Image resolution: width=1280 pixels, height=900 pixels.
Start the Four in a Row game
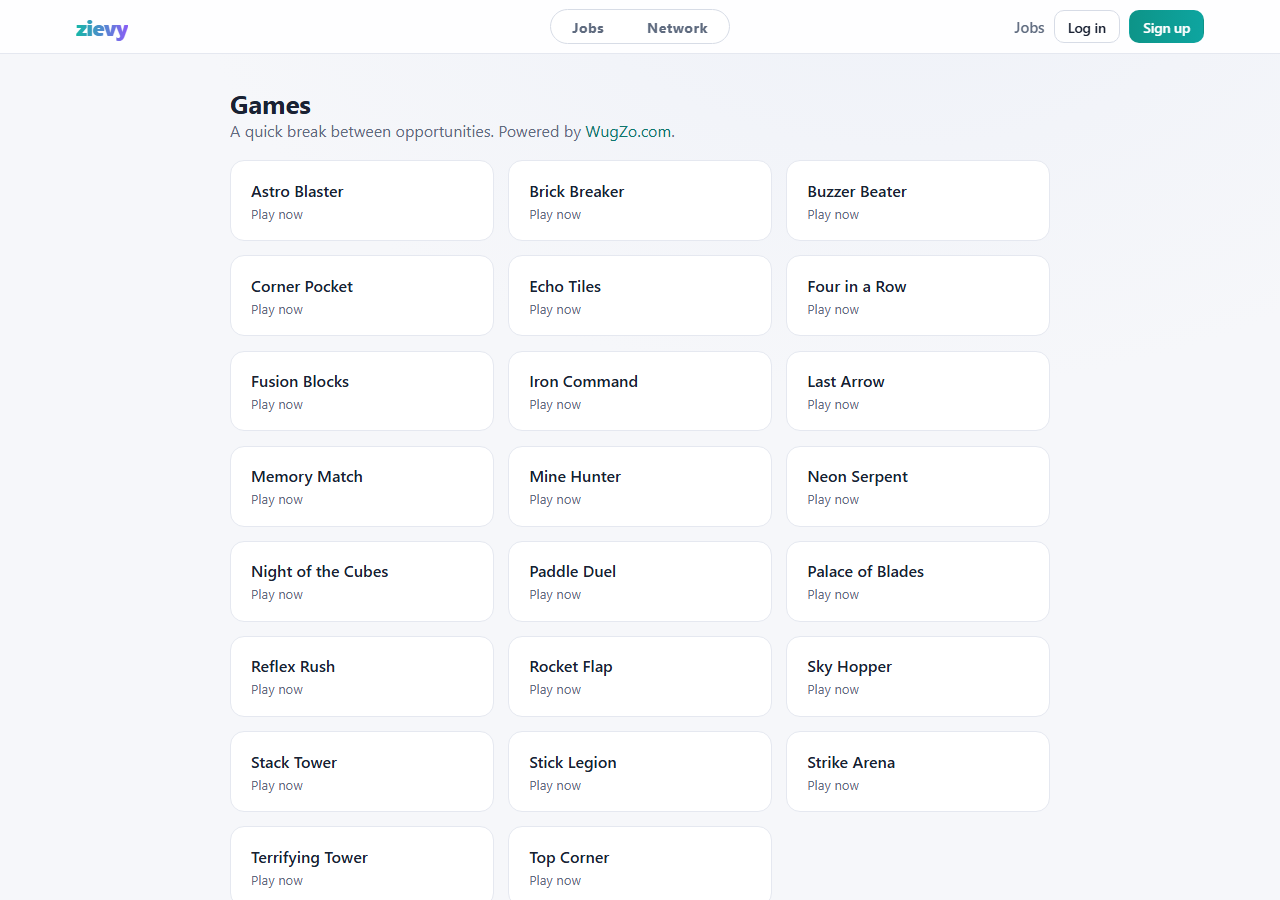point(918,296)
